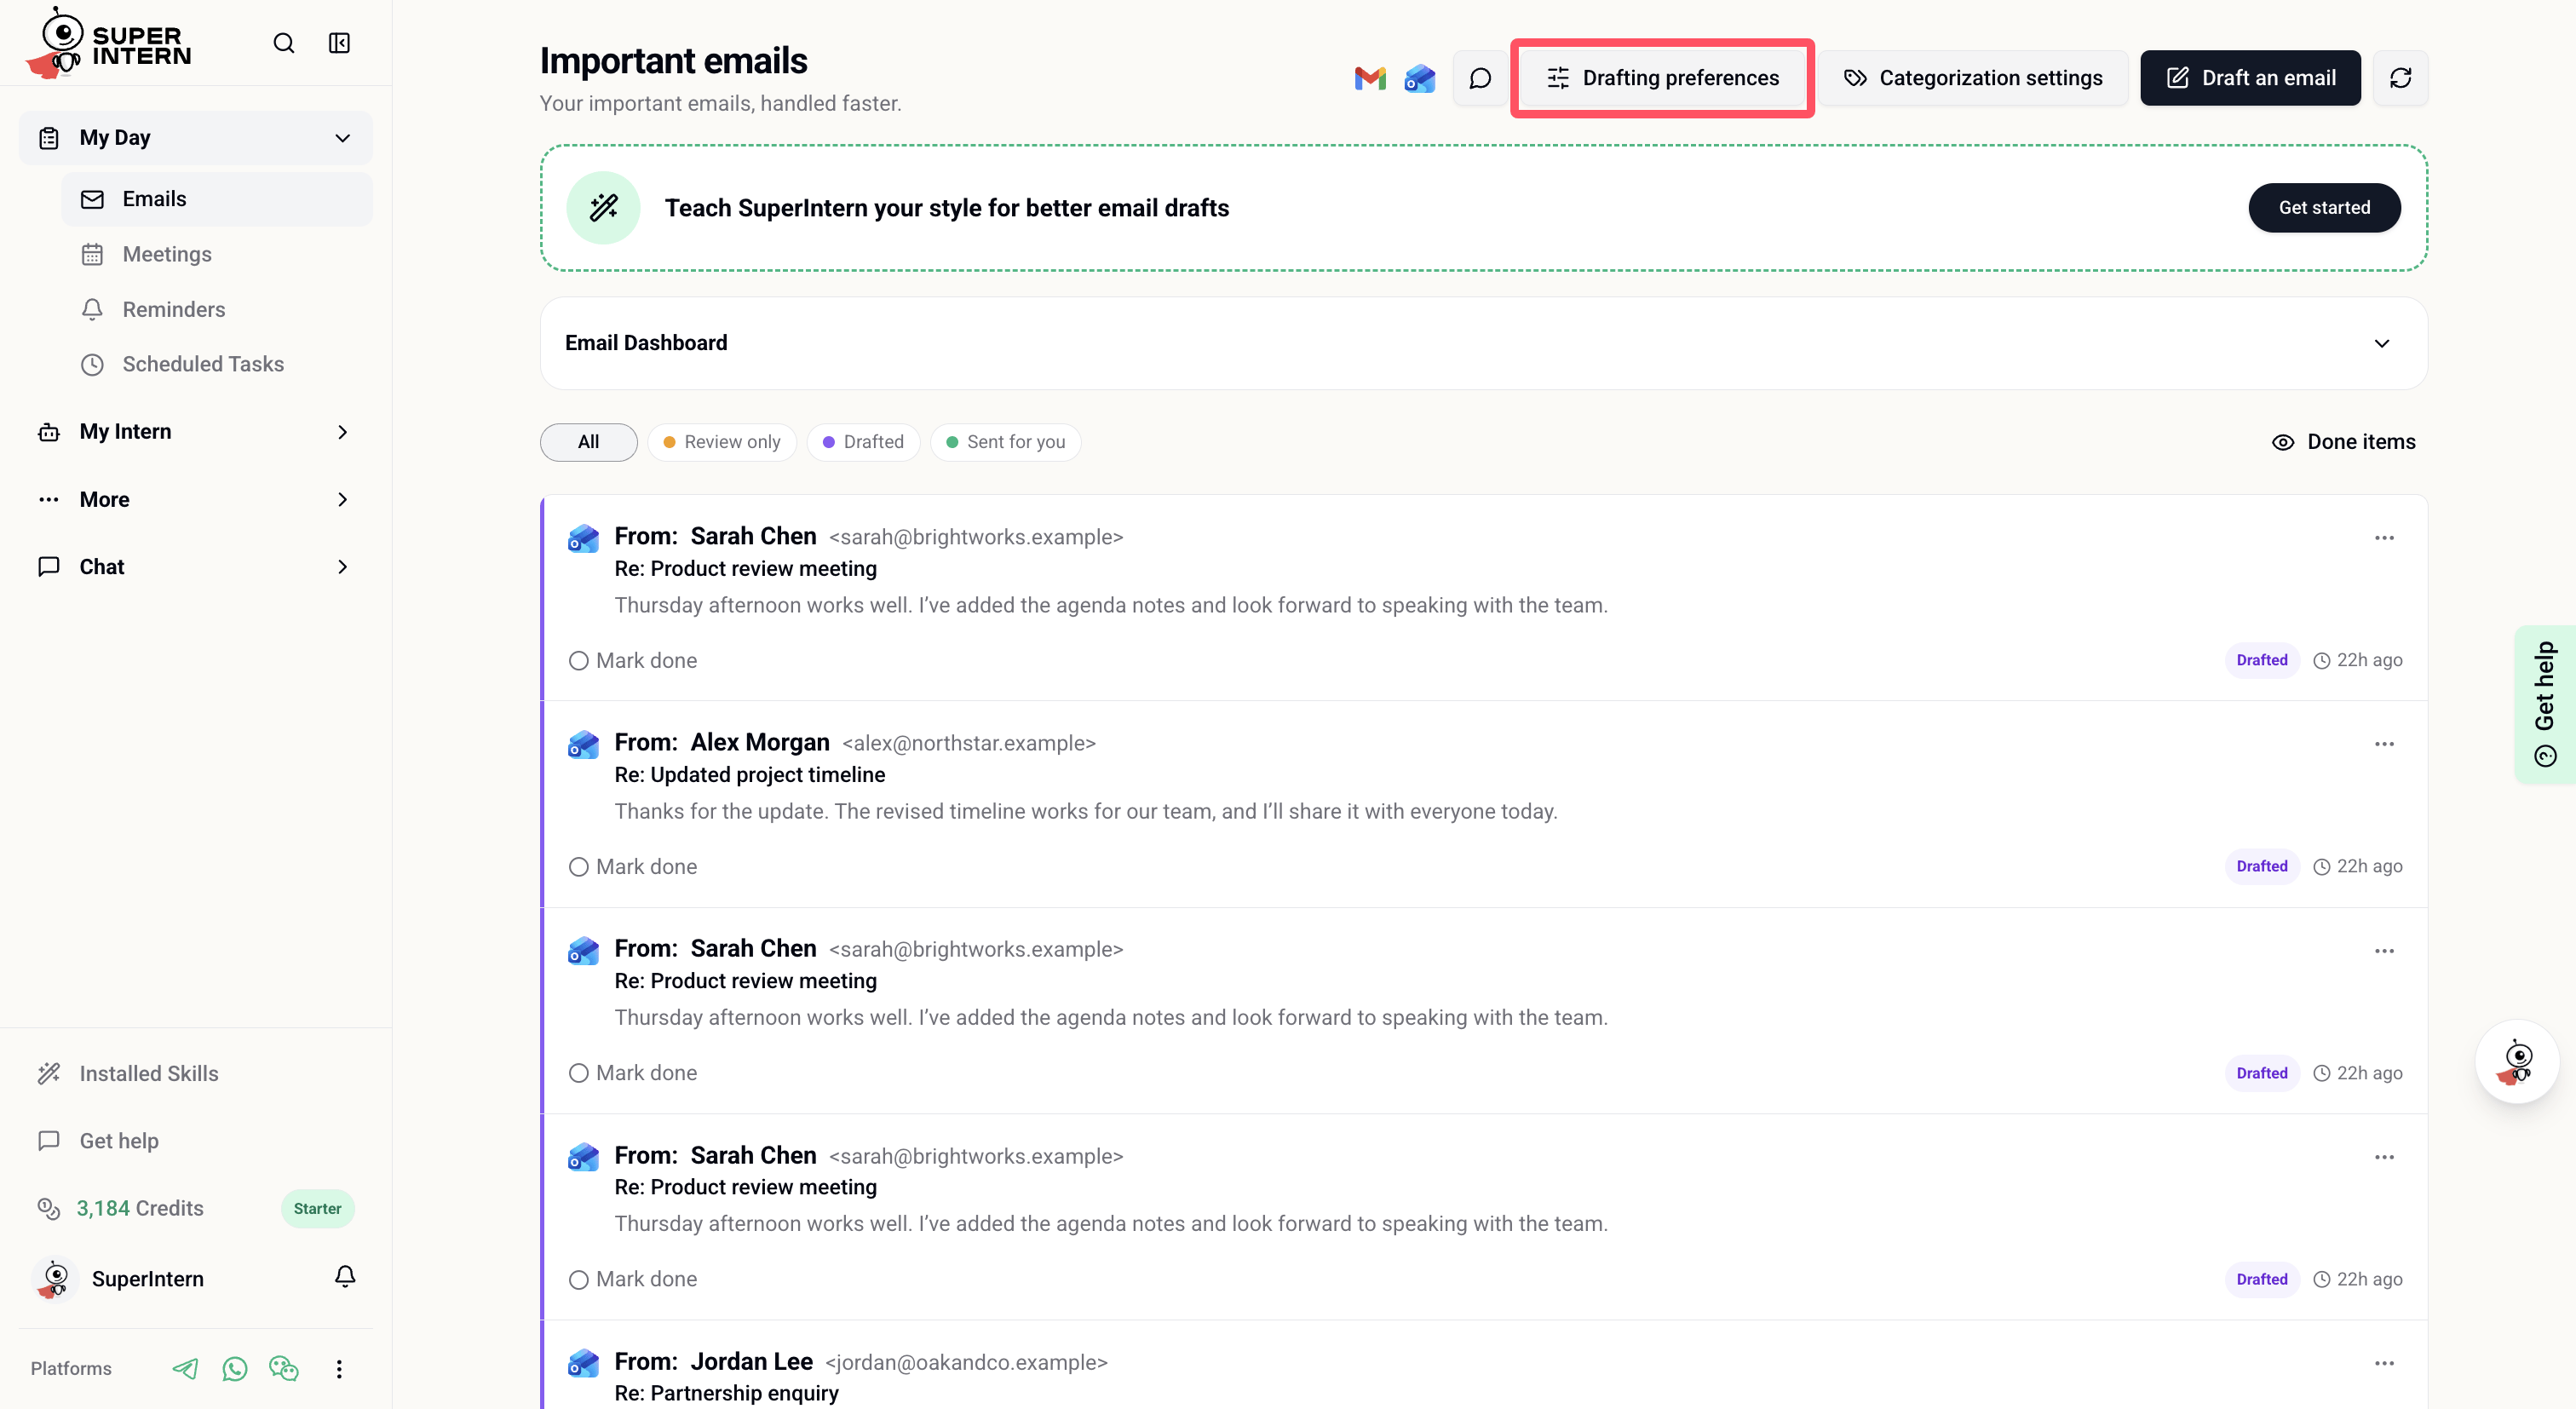
Task: Expand the Email Dashboard panel
Action: [x=1483, y=343]
